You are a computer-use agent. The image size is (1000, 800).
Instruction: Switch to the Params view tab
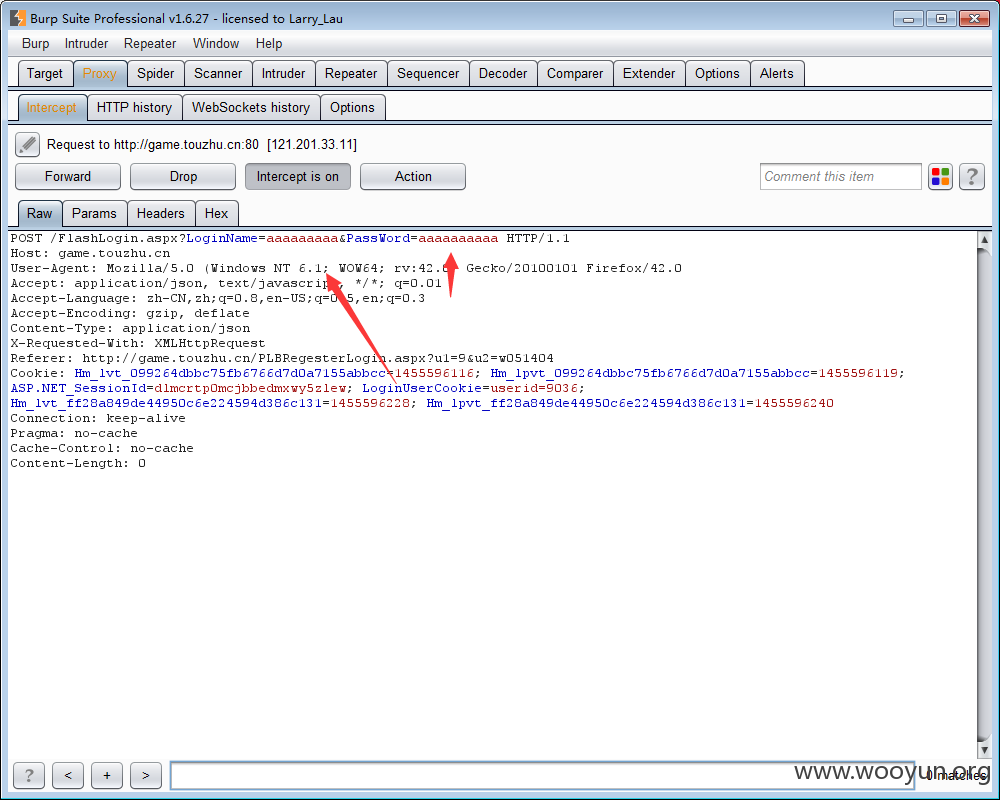[x=94, y=214]
